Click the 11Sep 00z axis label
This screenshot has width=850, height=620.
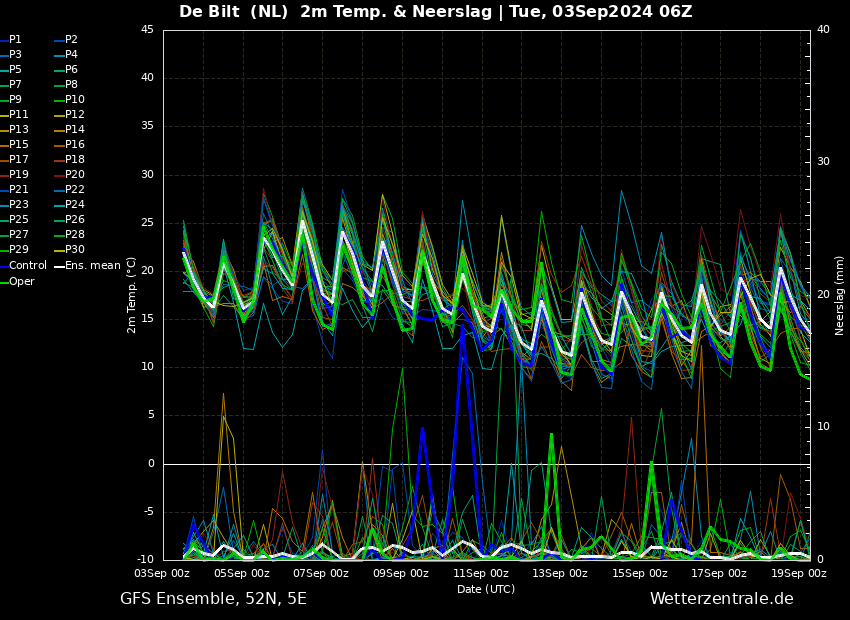(481, 573)
